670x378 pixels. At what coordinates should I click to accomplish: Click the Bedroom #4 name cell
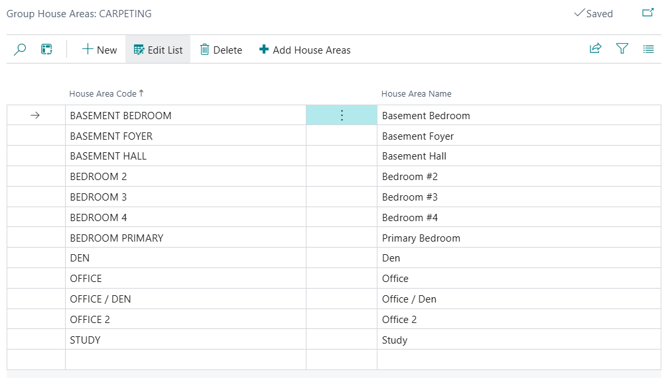pos(519,217)
